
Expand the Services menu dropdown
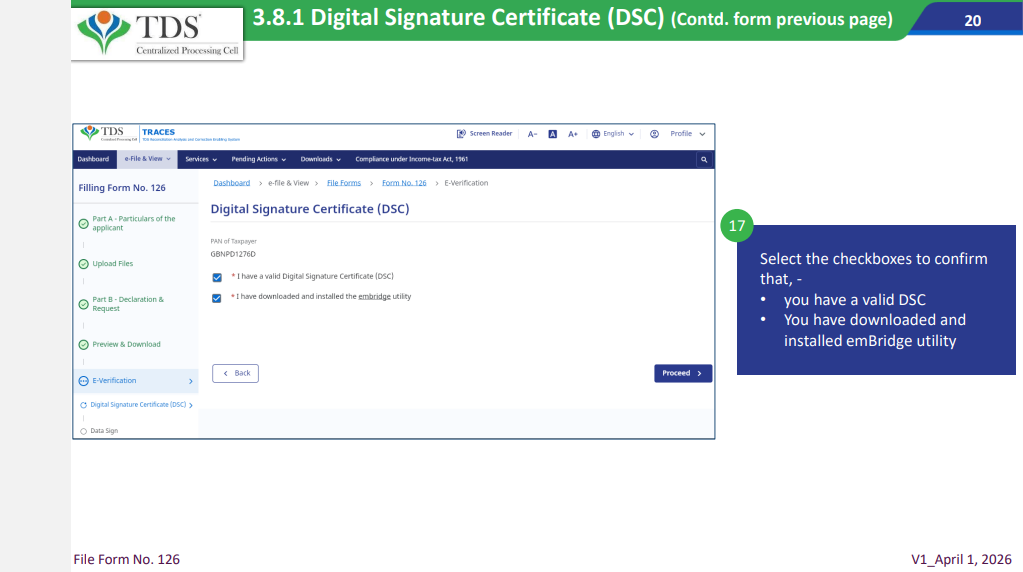[201, 159]
